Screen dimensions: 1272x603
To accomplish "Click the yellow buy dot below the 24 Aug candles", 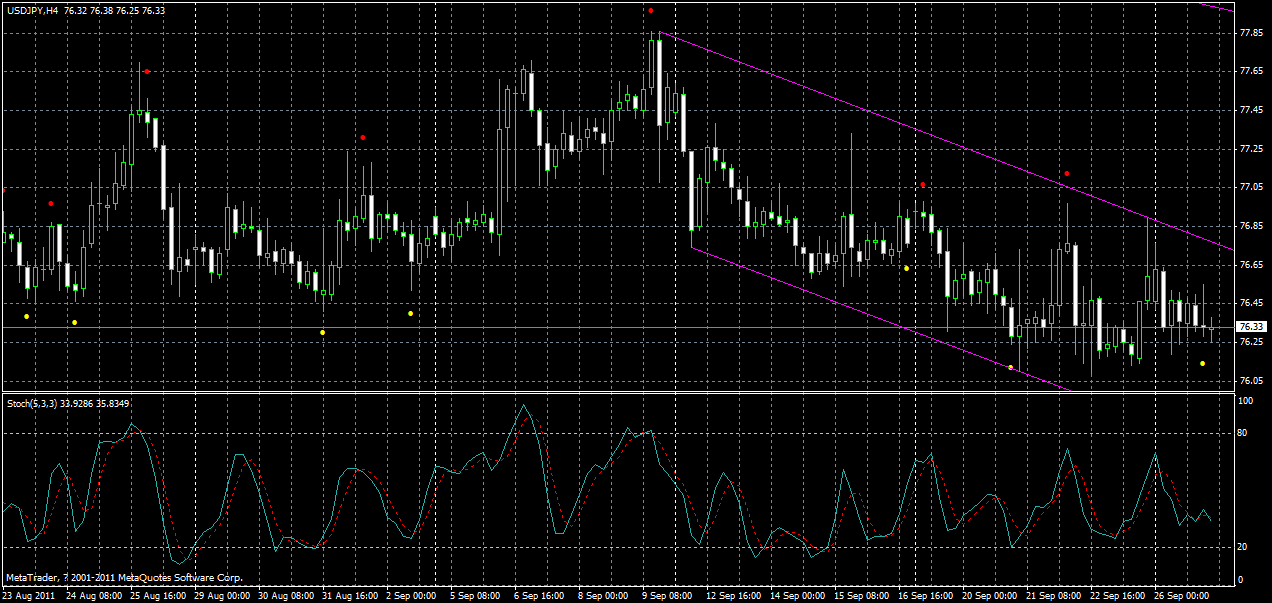I will 73,322.
